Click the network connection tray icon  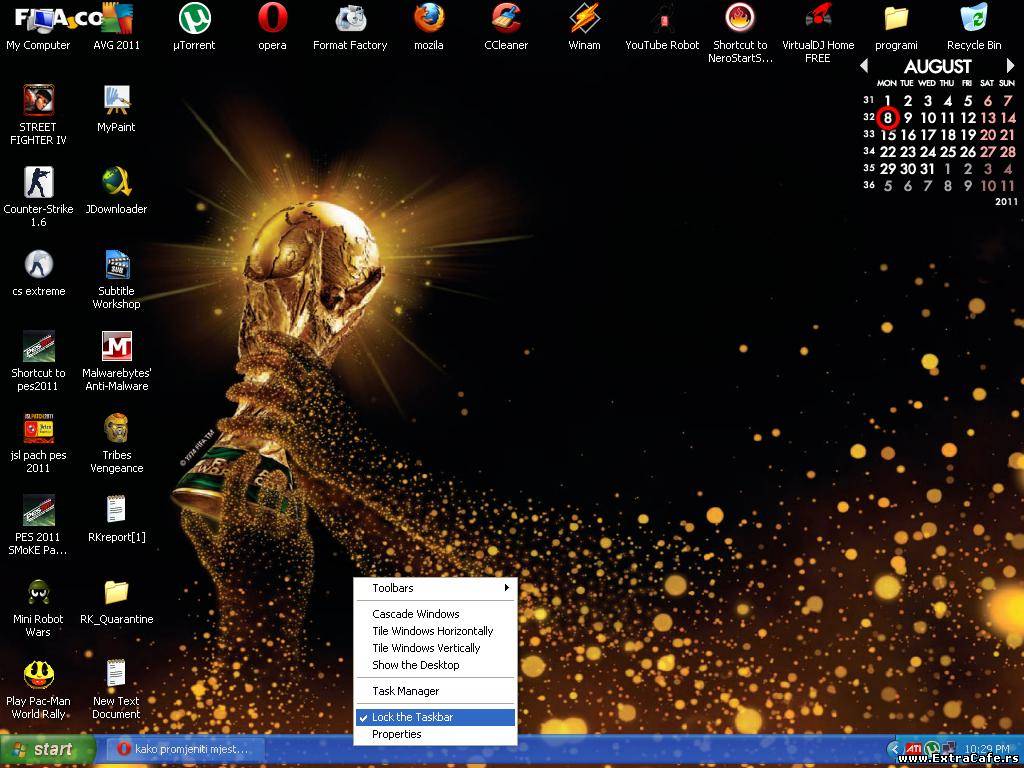[949, 748]
